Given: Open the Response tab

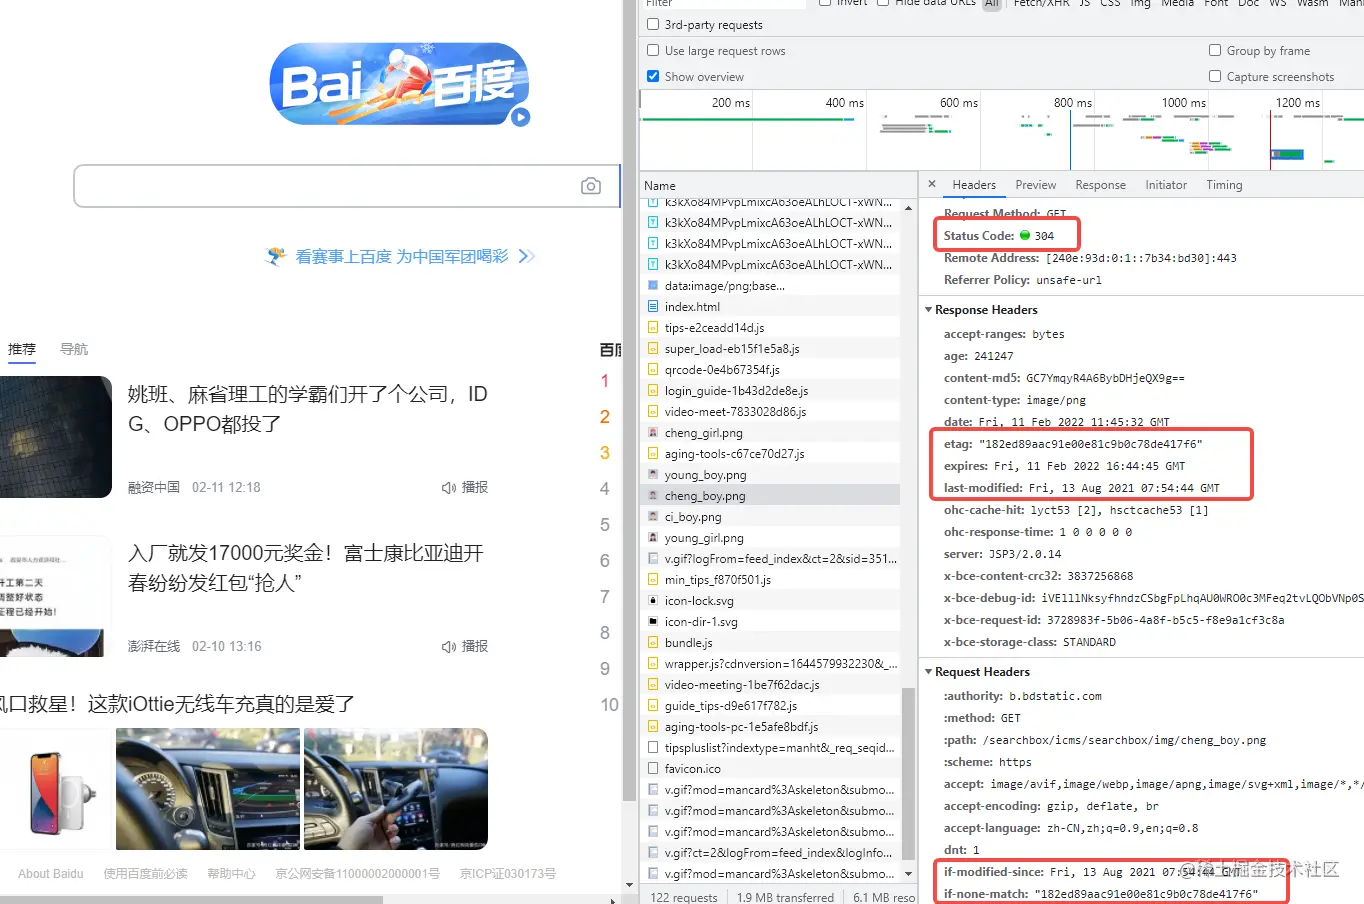Looking at the screenshot, I should [x=1100, y=185].
